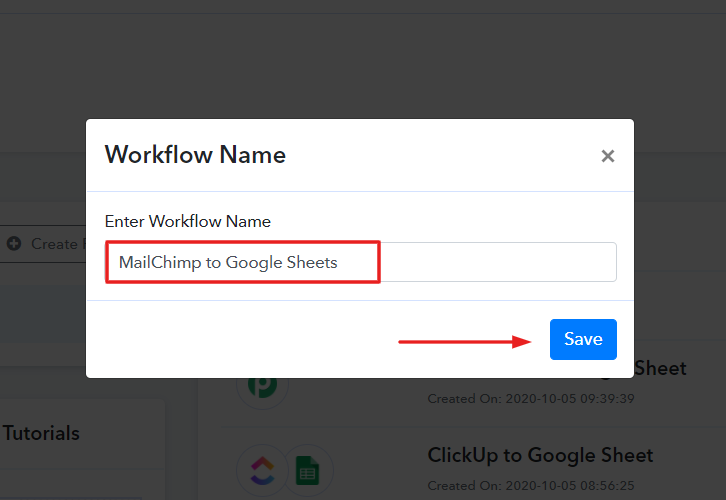Edit the MailChimp to Google Sheets name field
Screen dimensions: 726x500
coord(361,262)
